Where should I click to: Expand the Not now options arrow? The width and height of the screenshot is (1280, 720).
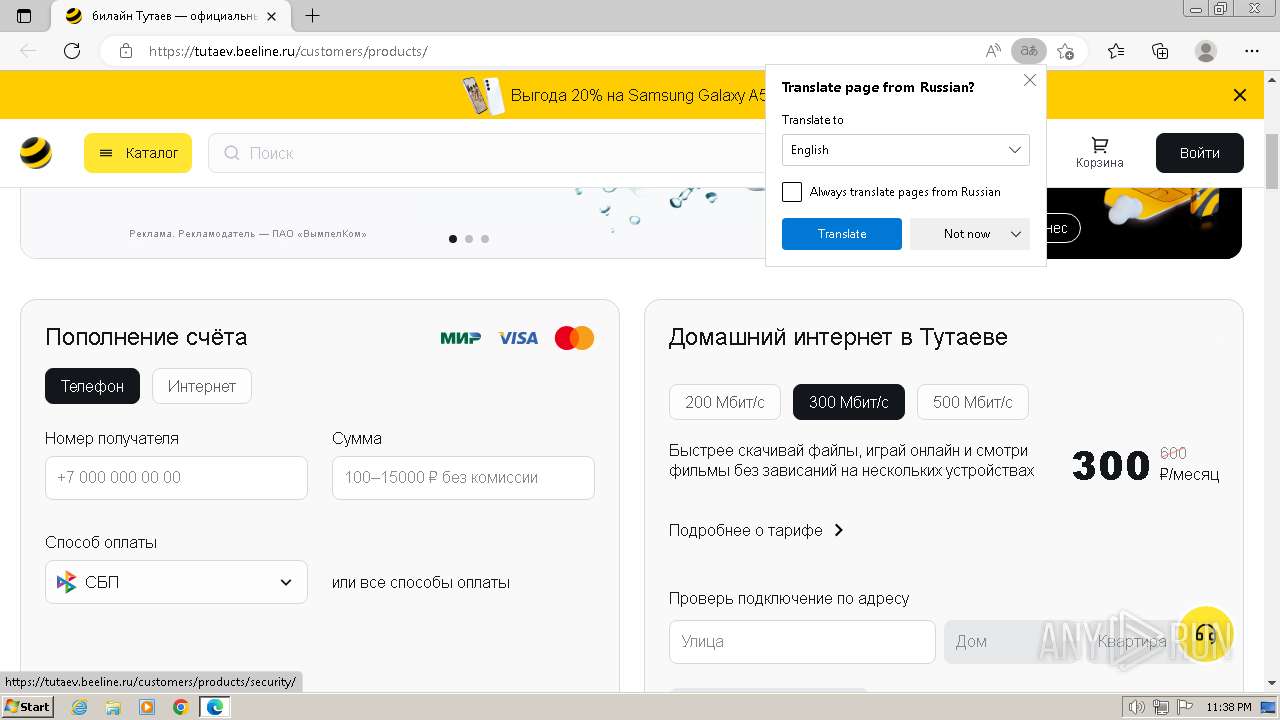click(x=1016, y=234)
